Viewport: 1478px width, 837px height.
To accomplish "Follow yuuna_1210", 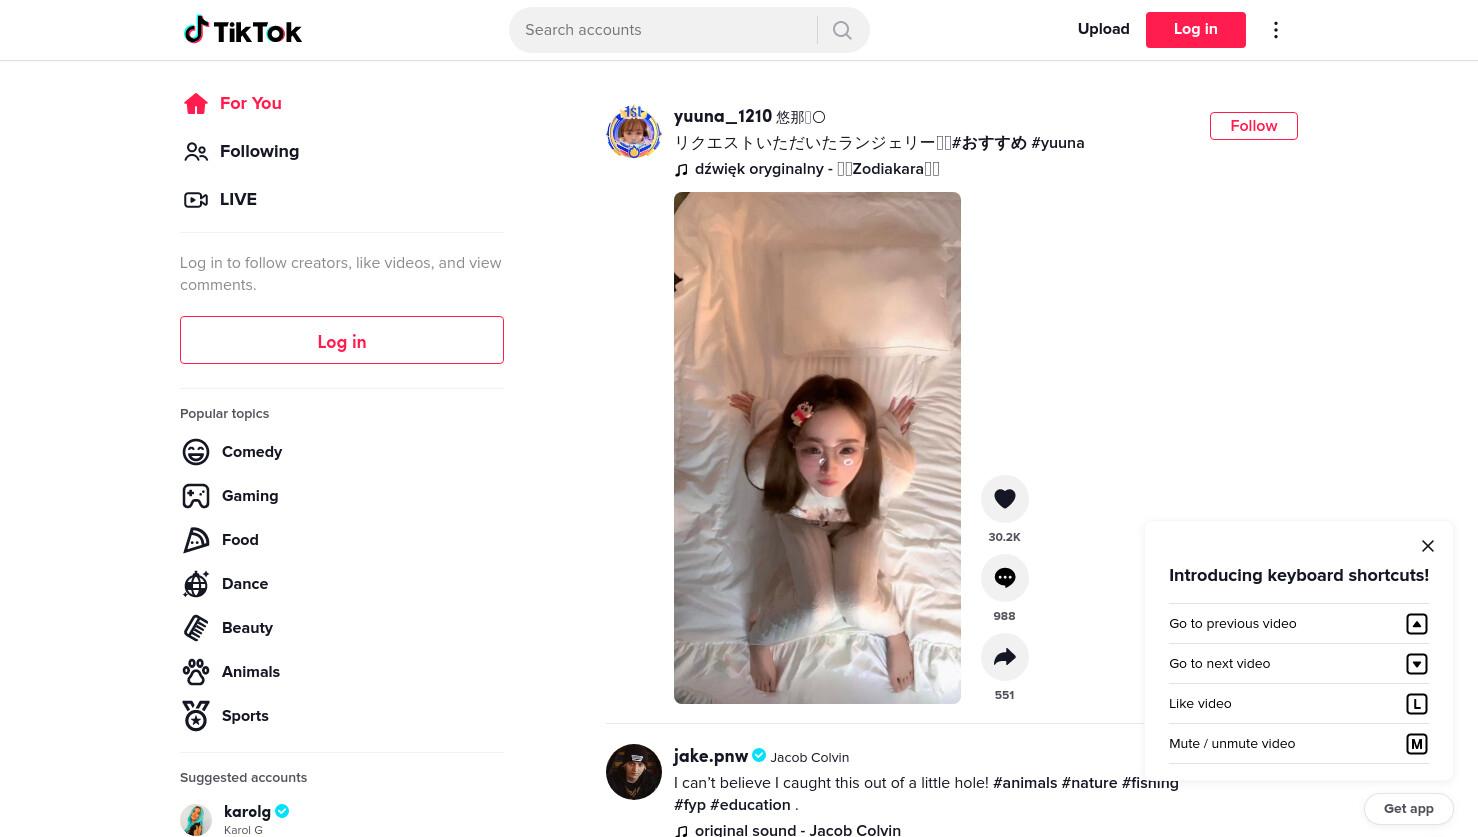I will pos(1253,126).
